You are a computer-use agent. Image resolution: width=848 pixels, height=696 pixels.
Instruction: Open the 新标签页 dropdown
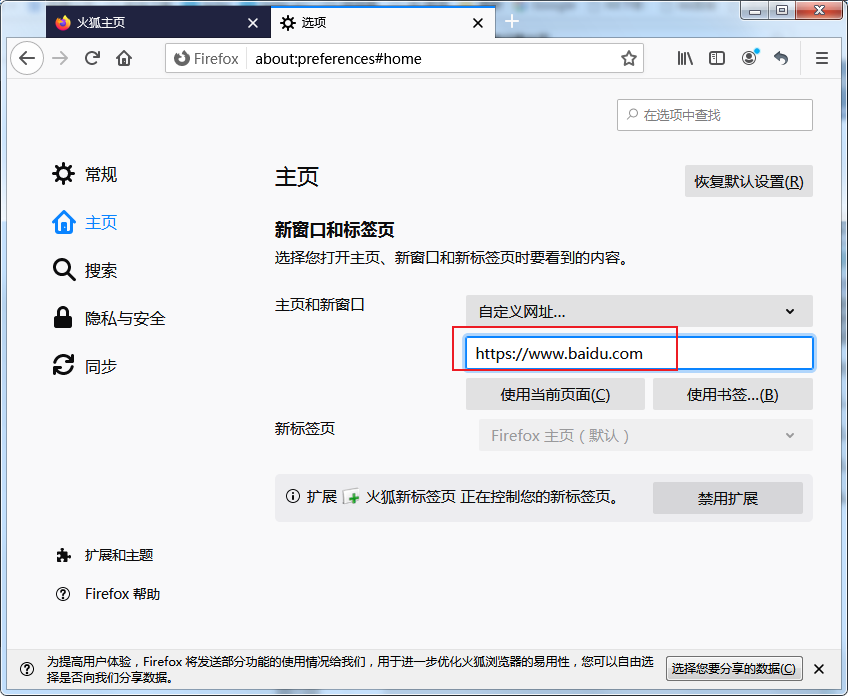pos(645,435)
